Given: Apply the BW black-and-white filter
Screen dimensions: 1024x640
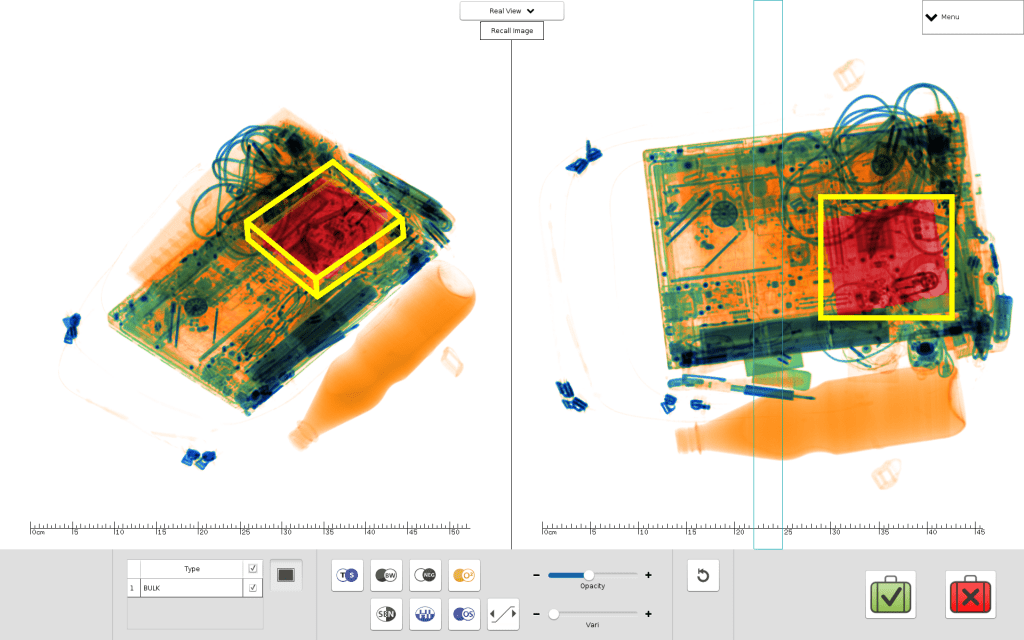Looking at the screenshot, I should point(386,575).
